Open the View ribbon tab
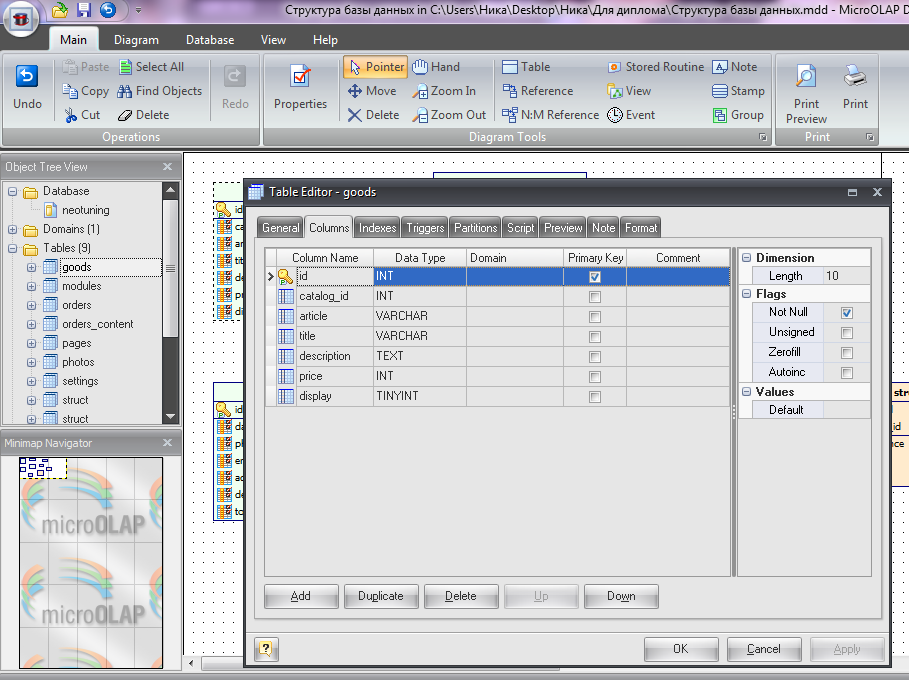This screenshot has width=909, height=680. coord(273,40)
